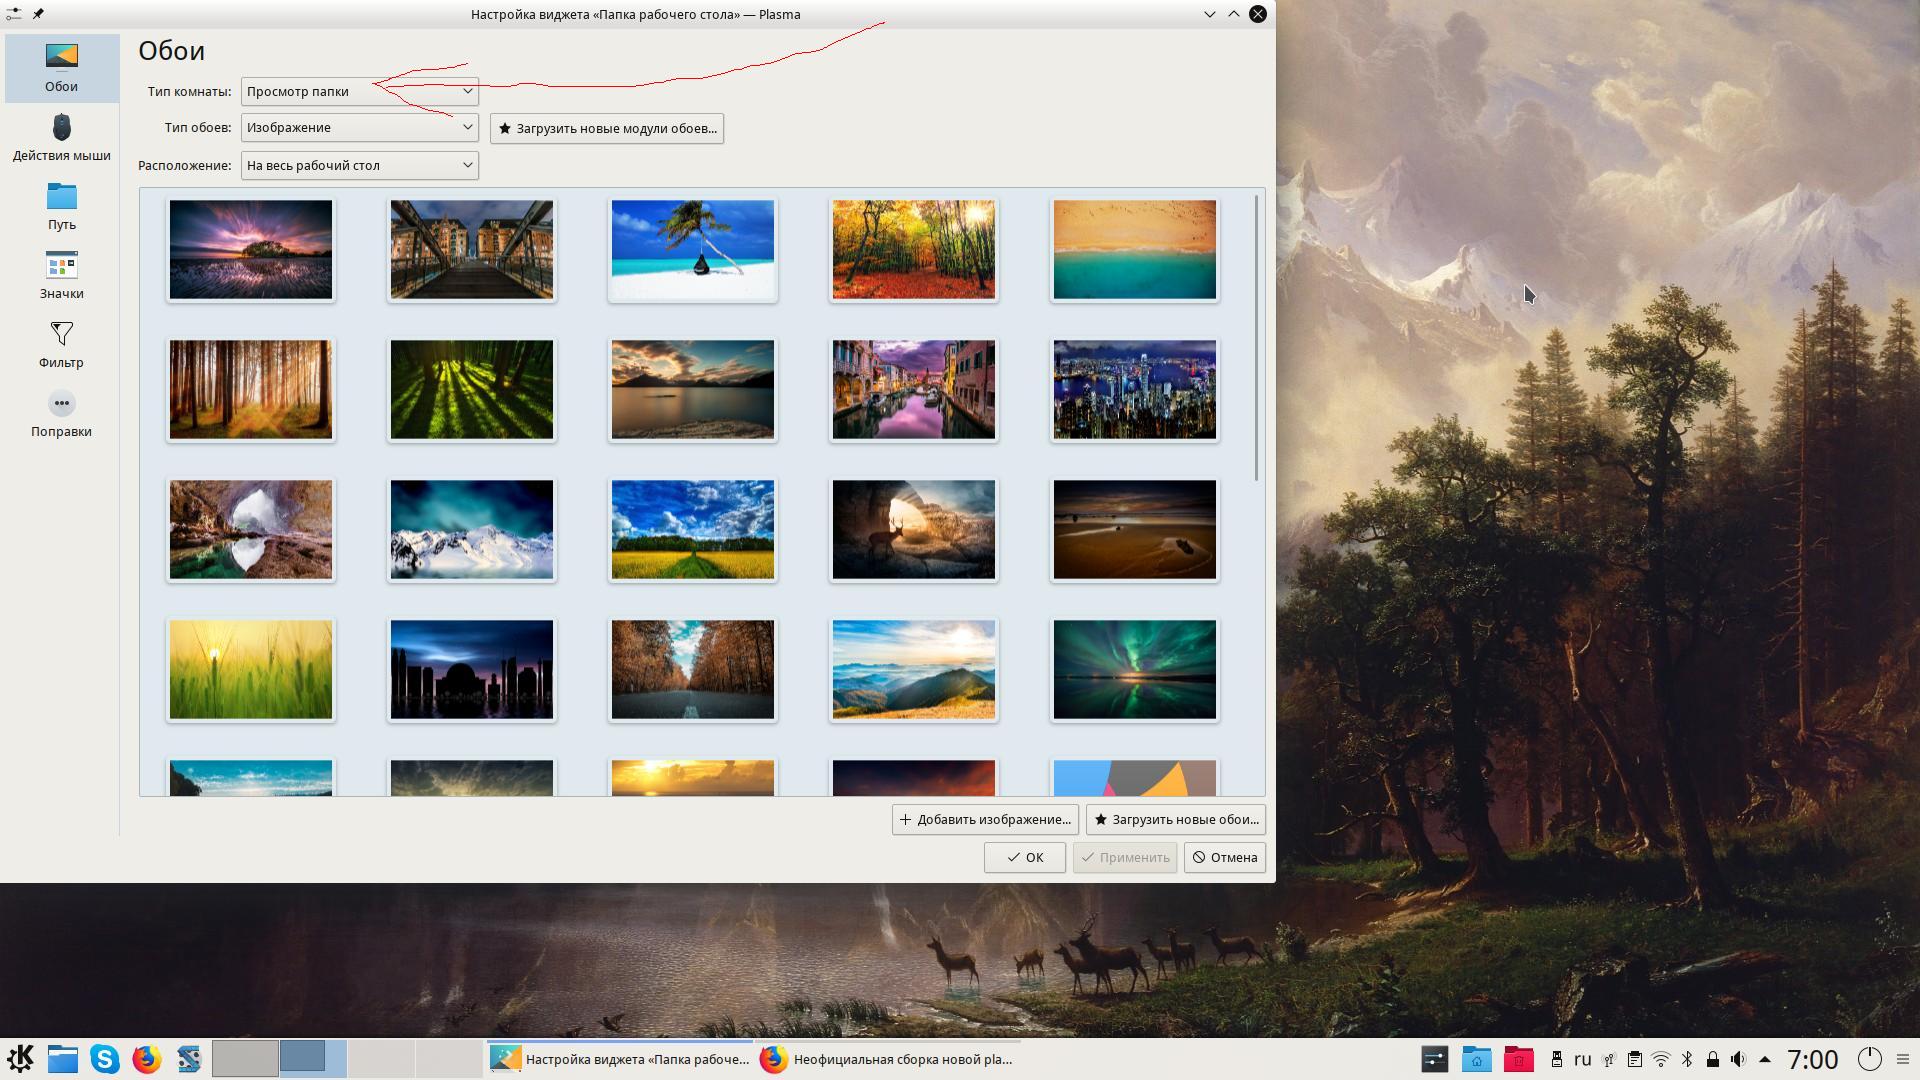Click the Добавить изображение button
The image size is (1920, 1080).
point(985,819)
